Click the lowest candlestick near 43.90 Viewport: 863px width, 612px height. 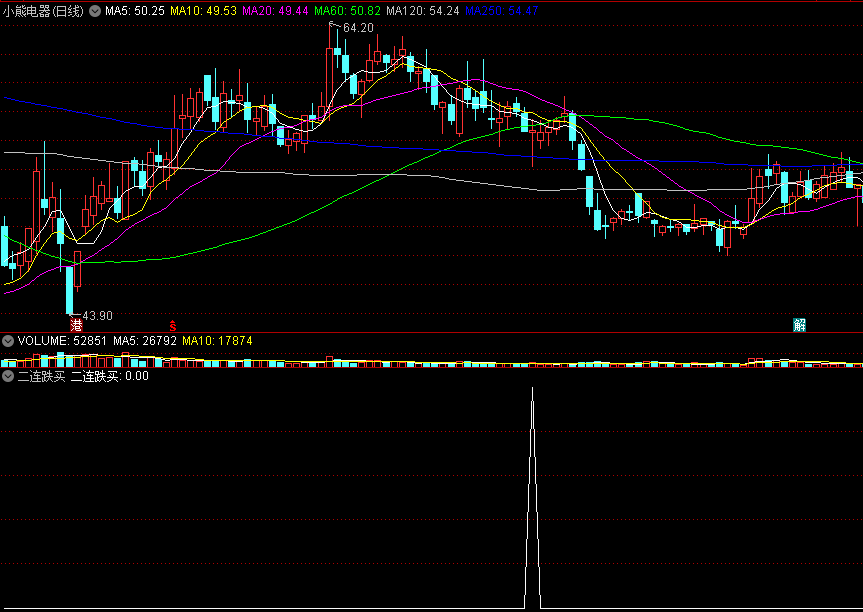click(x=69, y=289)
